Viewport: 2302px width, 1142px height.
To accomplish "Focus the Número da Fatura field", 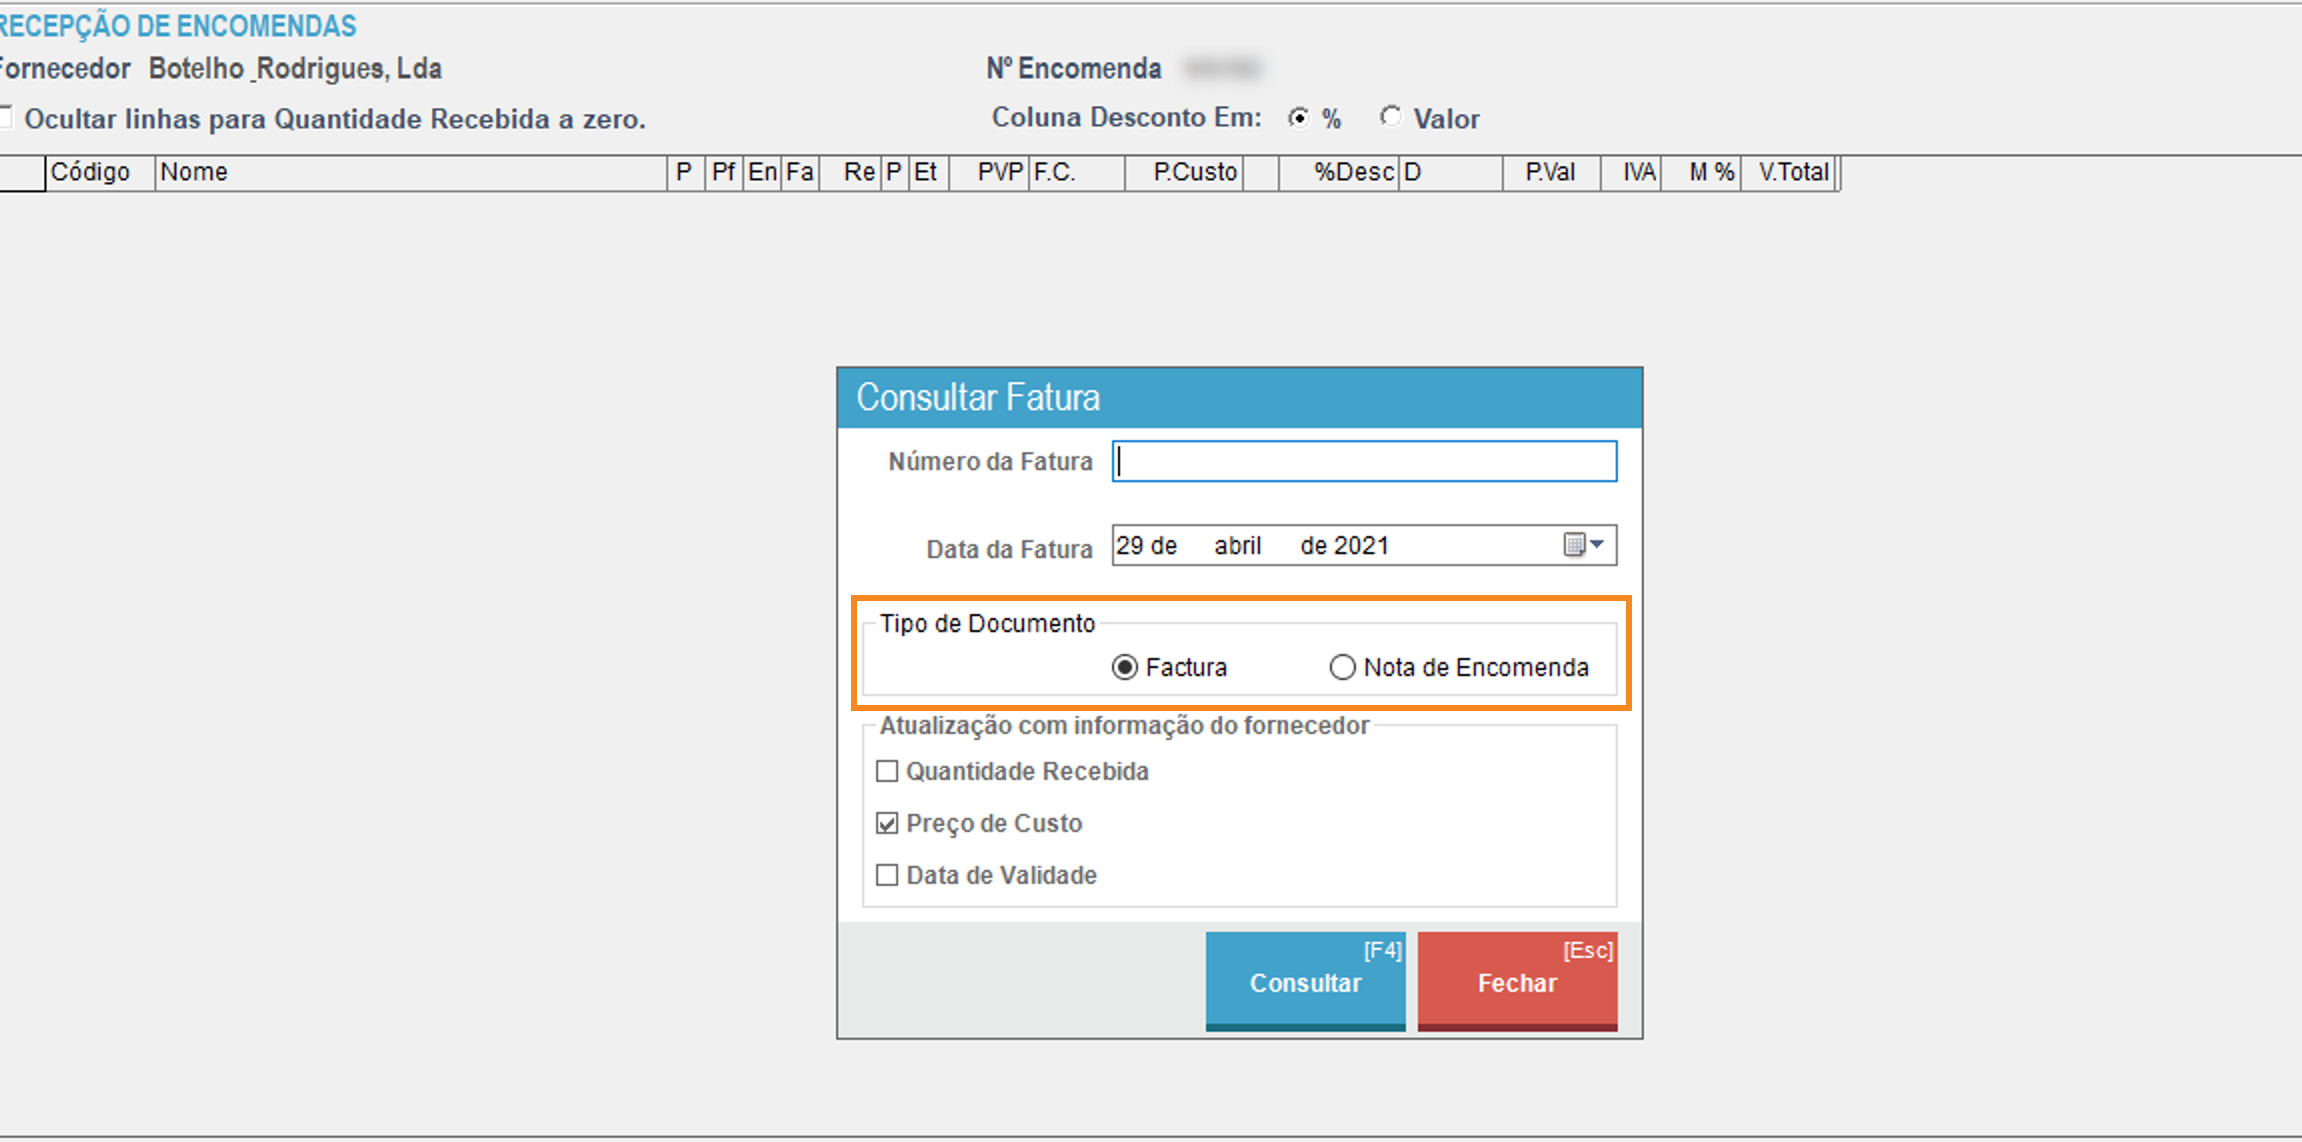I will point(1364,461).
